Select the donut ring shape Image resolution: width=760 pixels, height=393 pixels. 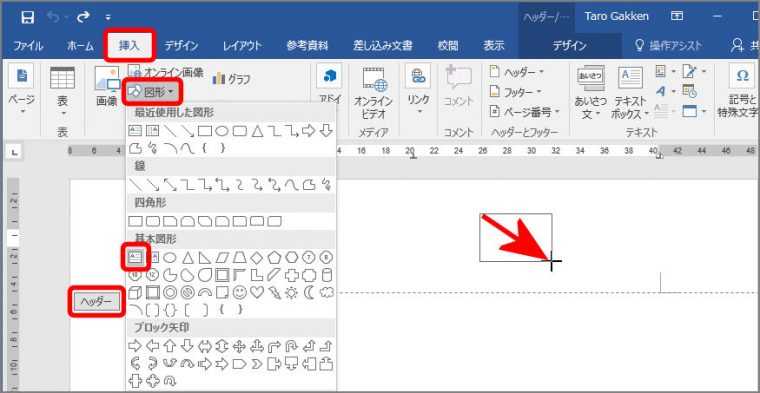[x=170, y=292]
